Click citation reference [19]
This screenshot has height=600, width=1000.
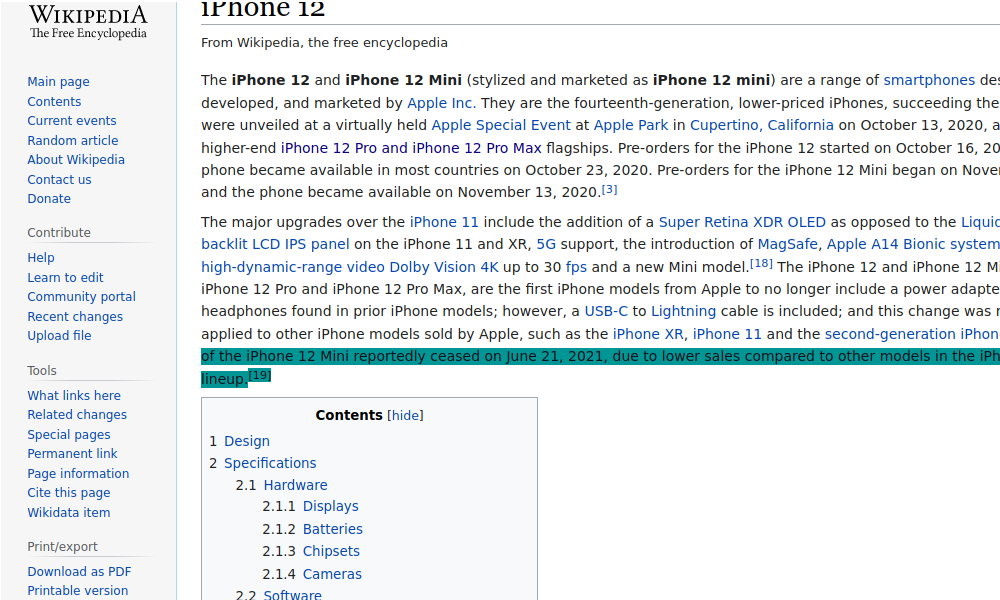coord(260,375)
